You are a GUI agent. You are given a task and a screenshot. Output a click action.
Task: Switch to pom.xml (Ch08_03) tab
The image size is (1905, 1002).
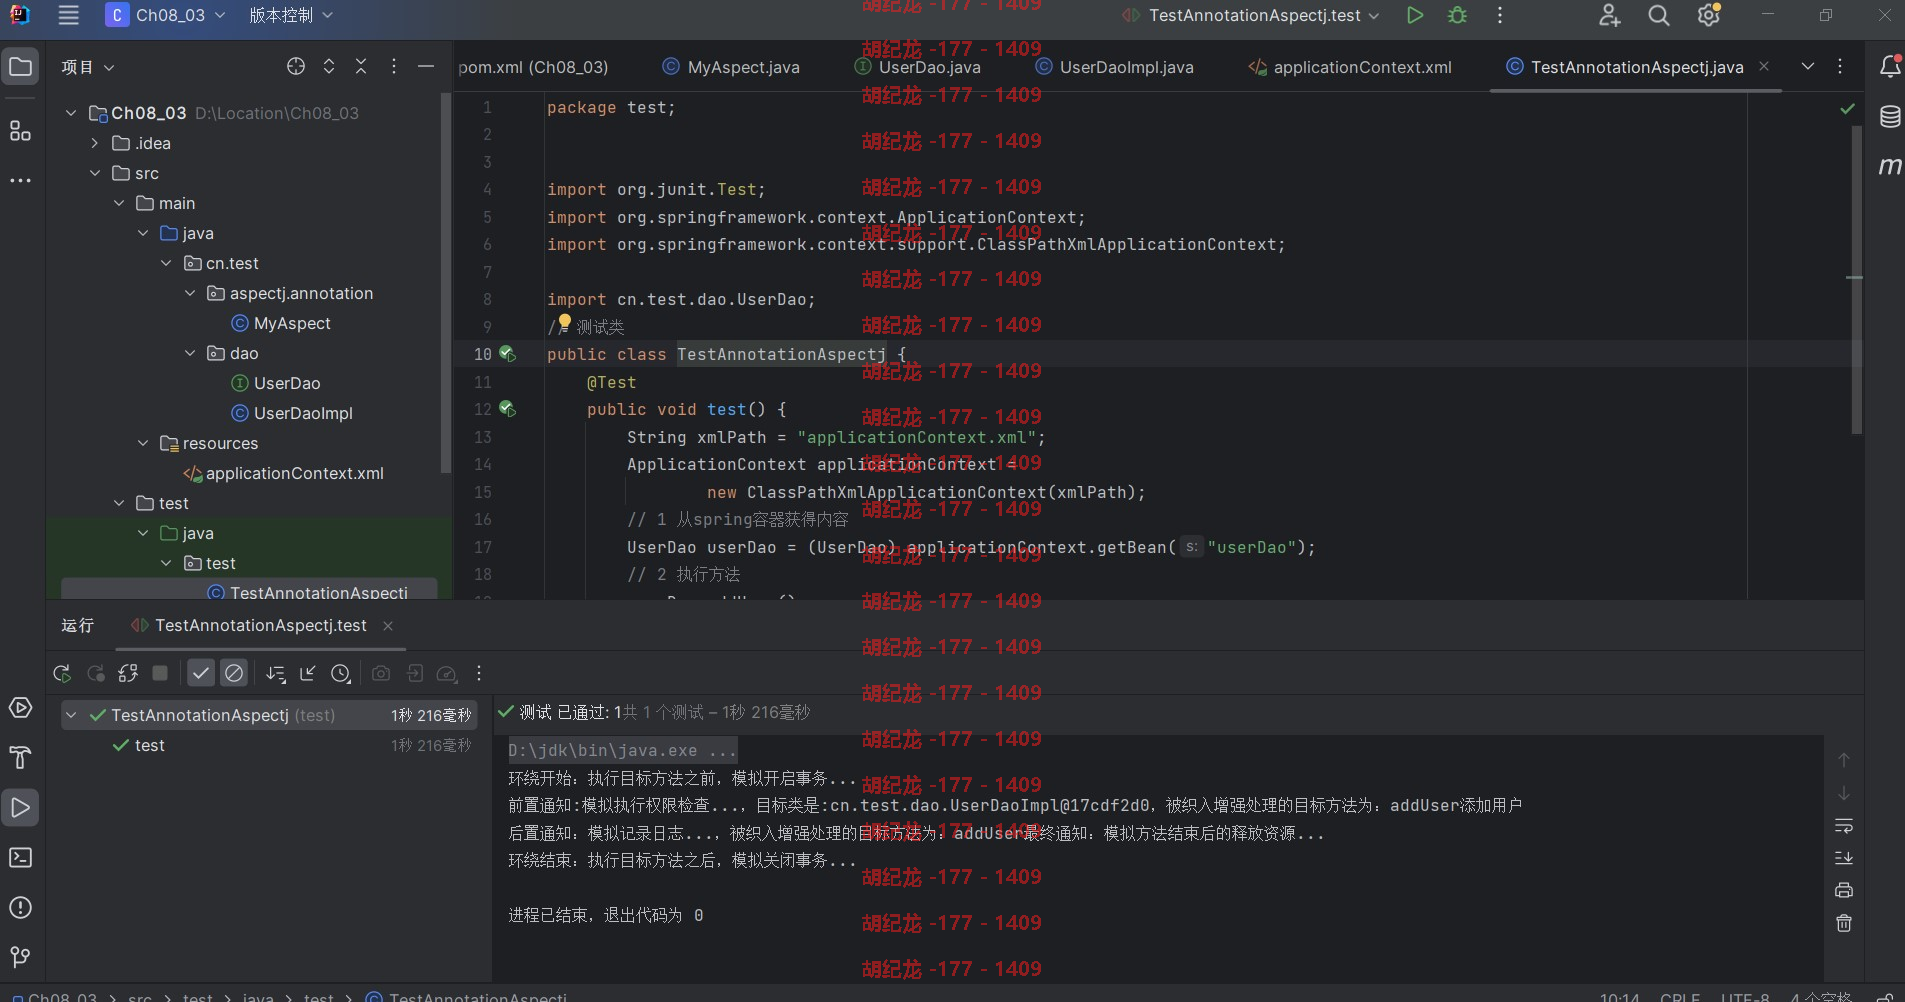click(x=533, y=67)
